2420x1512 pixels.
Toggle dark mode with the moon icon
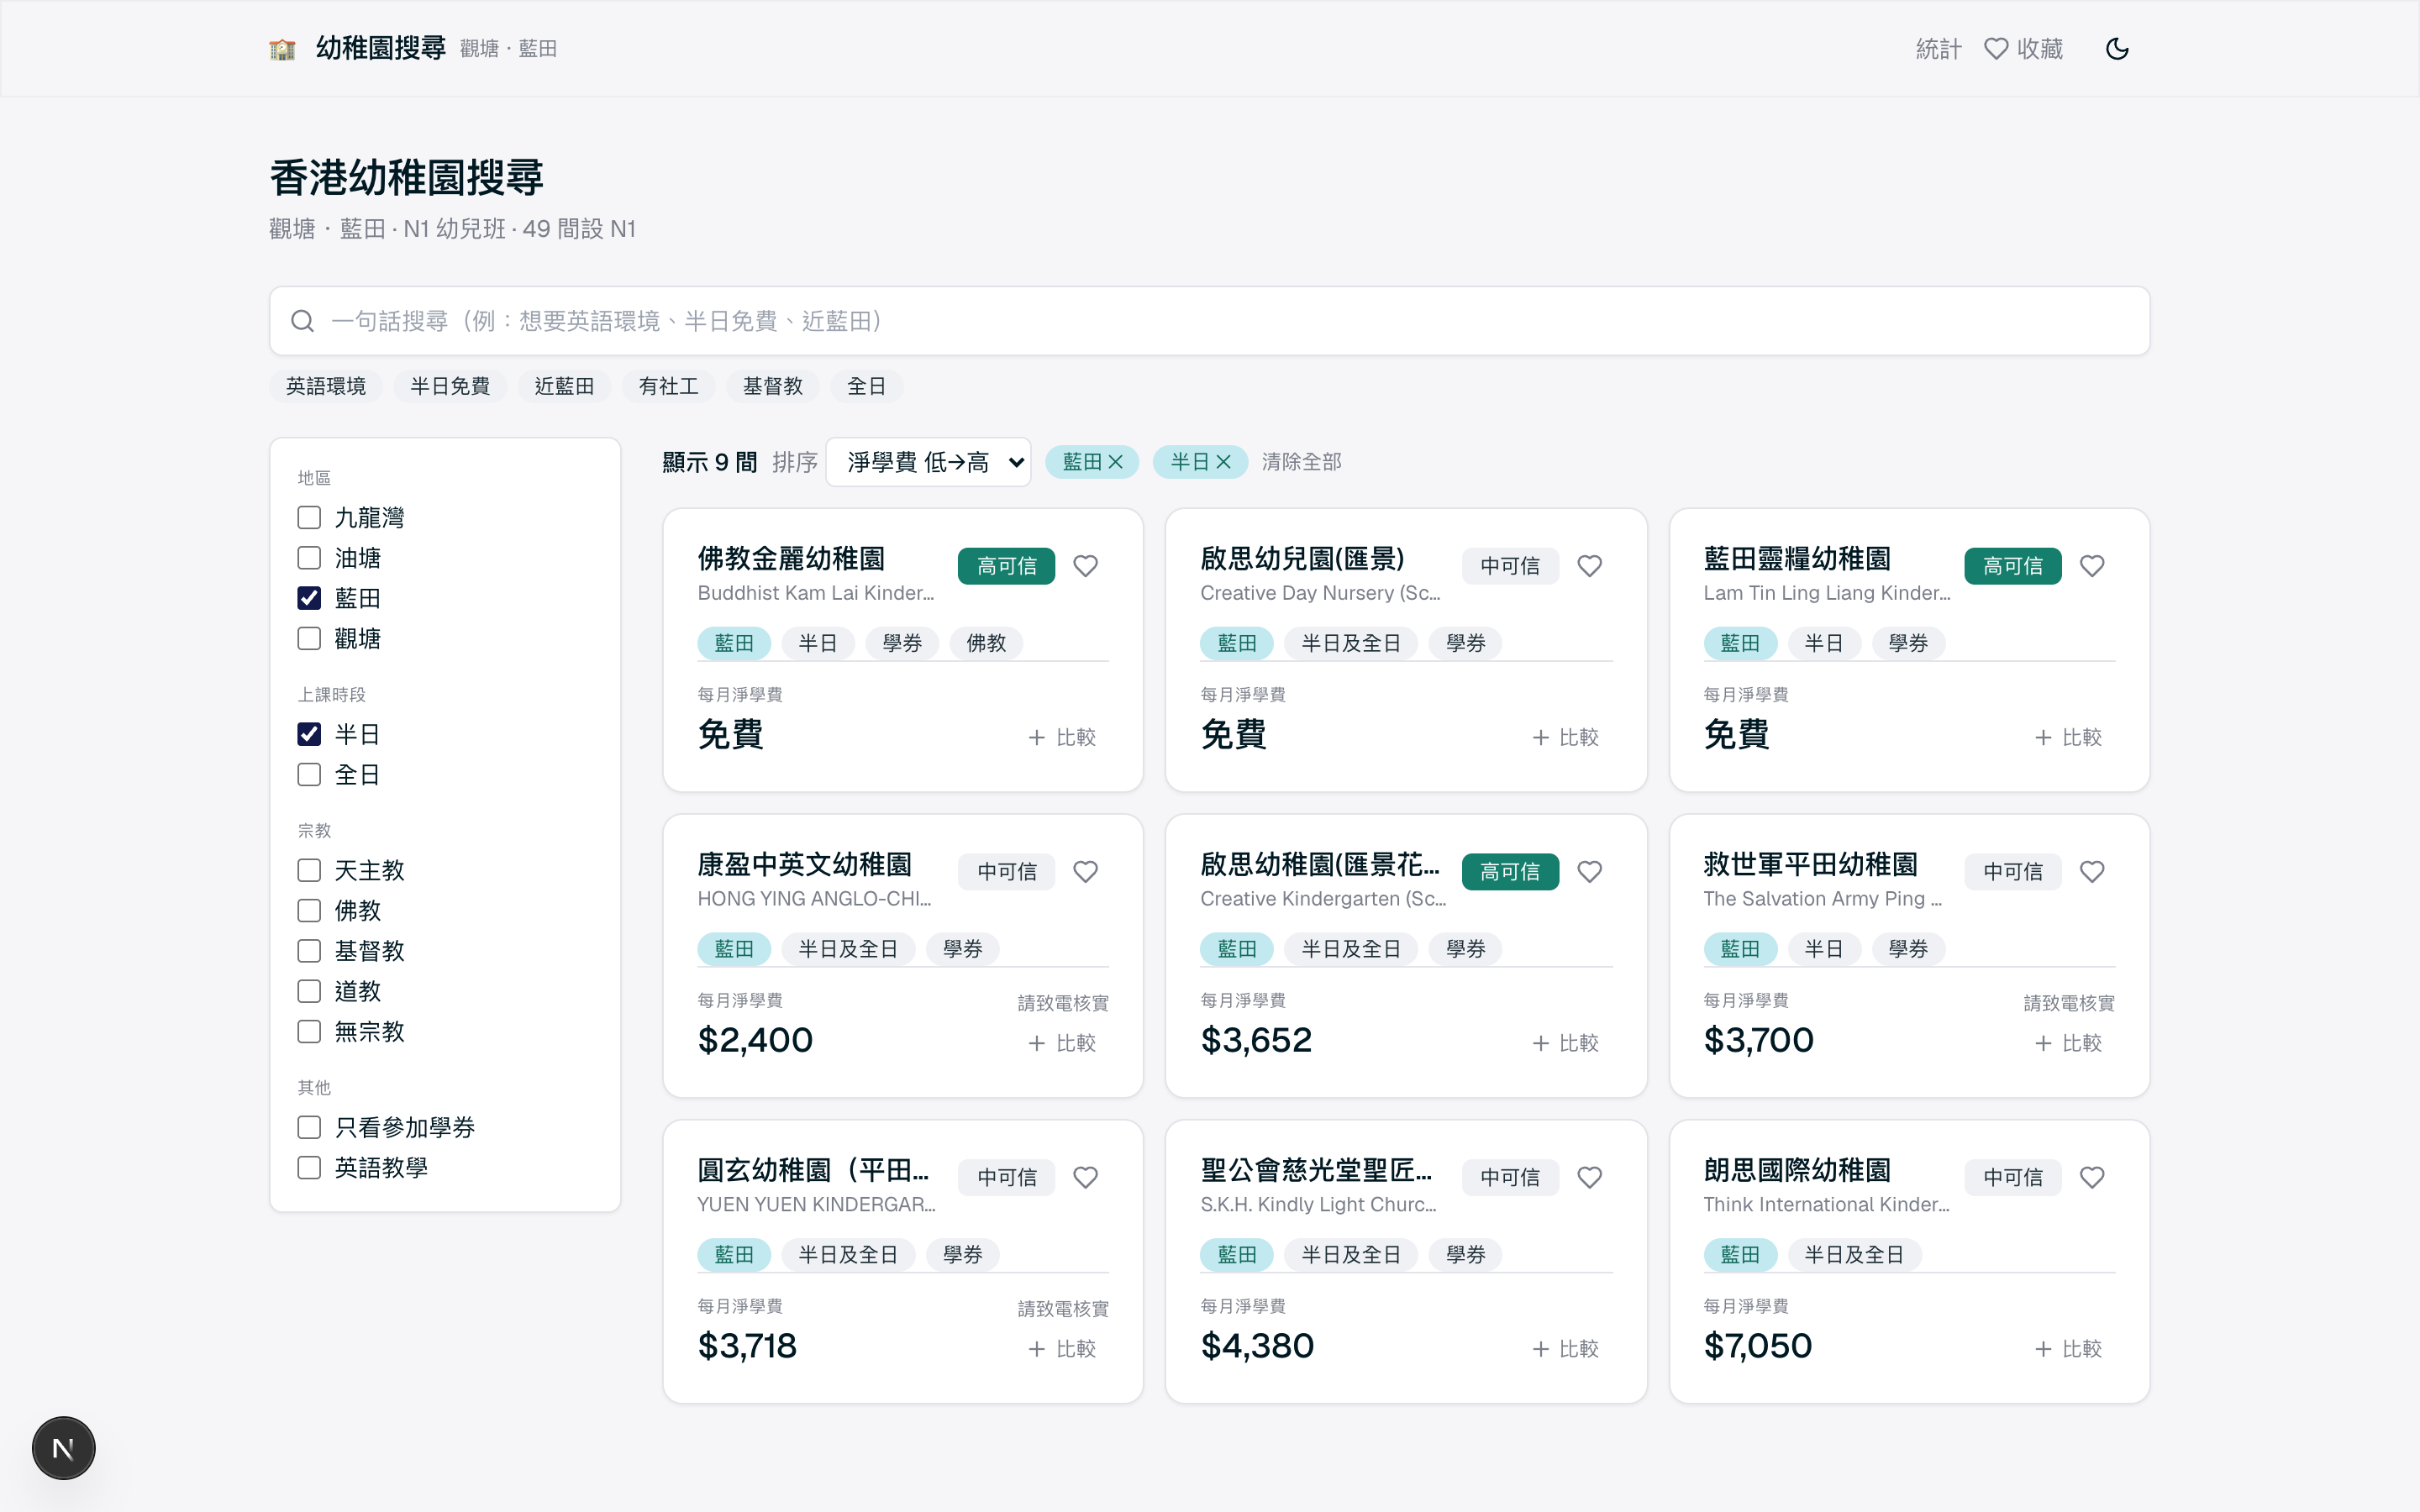2117,48
